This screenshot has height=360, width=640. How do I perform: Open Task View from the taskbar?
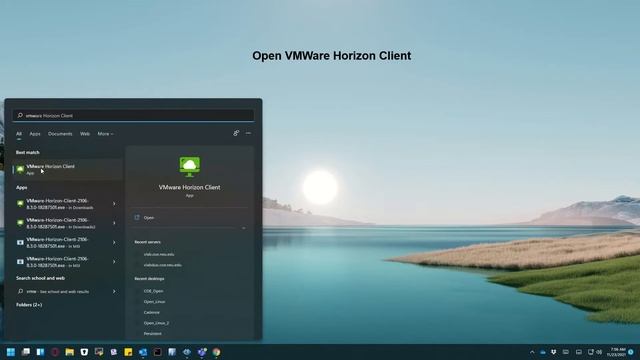[x=26, y=352]
